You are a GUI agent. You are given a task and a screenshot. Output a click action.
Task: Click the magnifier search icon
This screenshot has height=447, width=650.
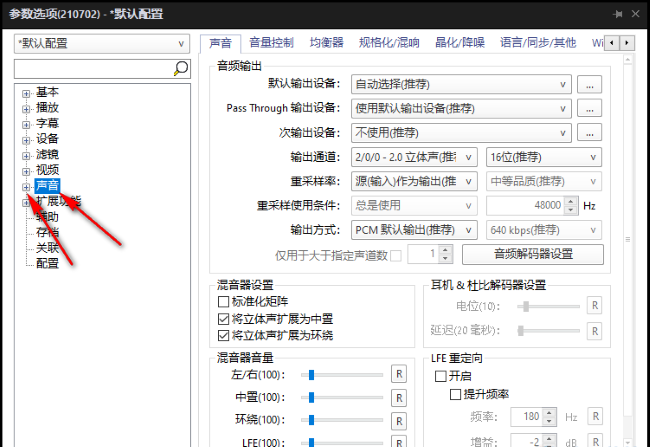[181, 68]
